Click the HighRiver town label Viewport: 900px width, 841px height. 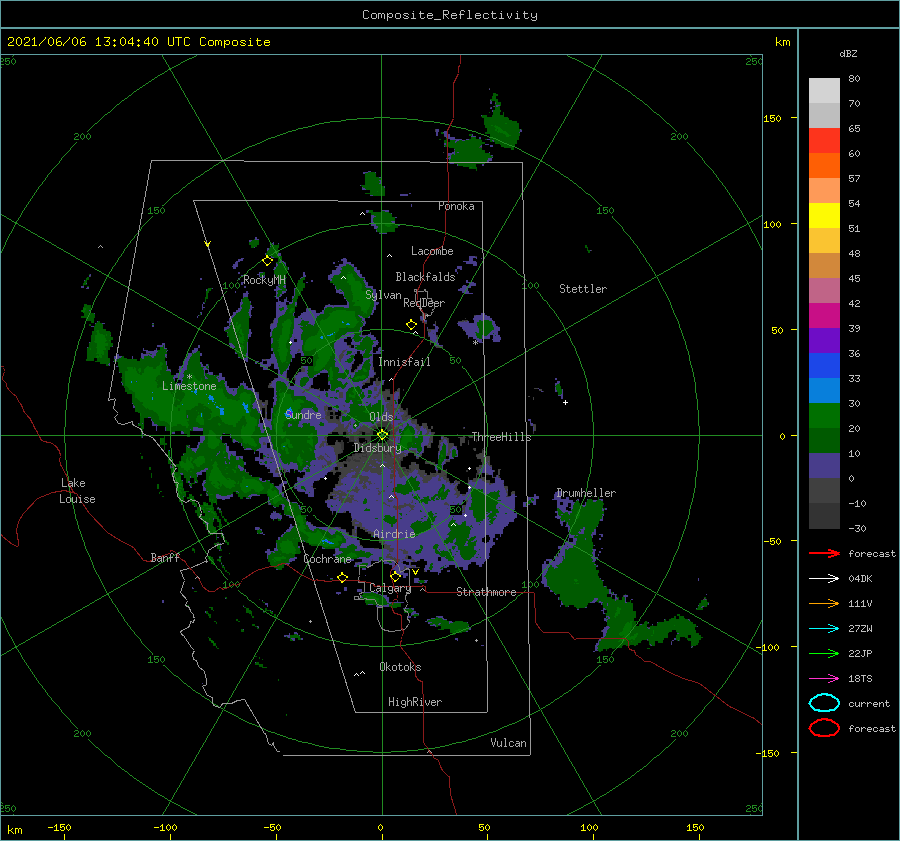[x=415, y=702]
